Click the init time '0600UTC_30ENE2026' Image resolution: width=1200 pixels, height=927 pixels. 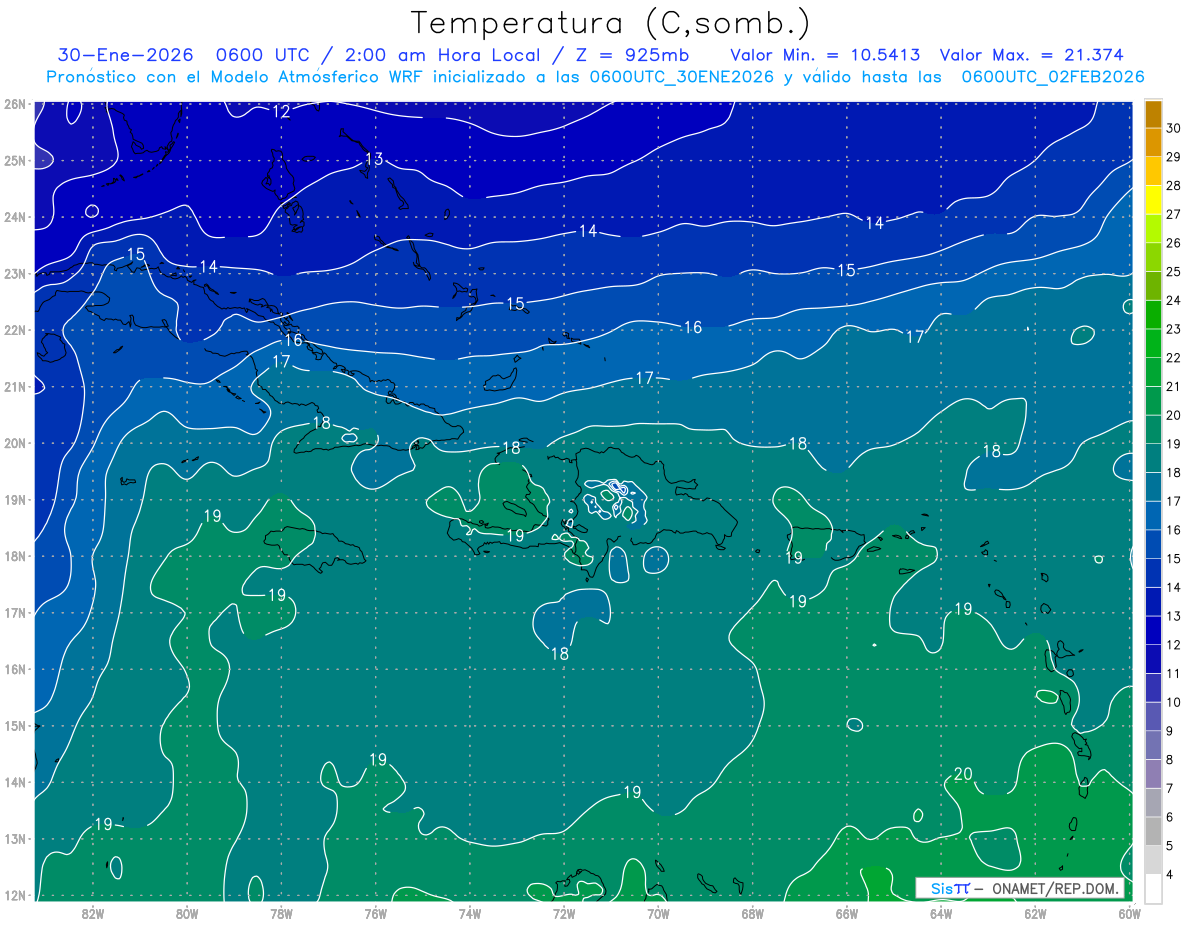(x=681, y=77)
